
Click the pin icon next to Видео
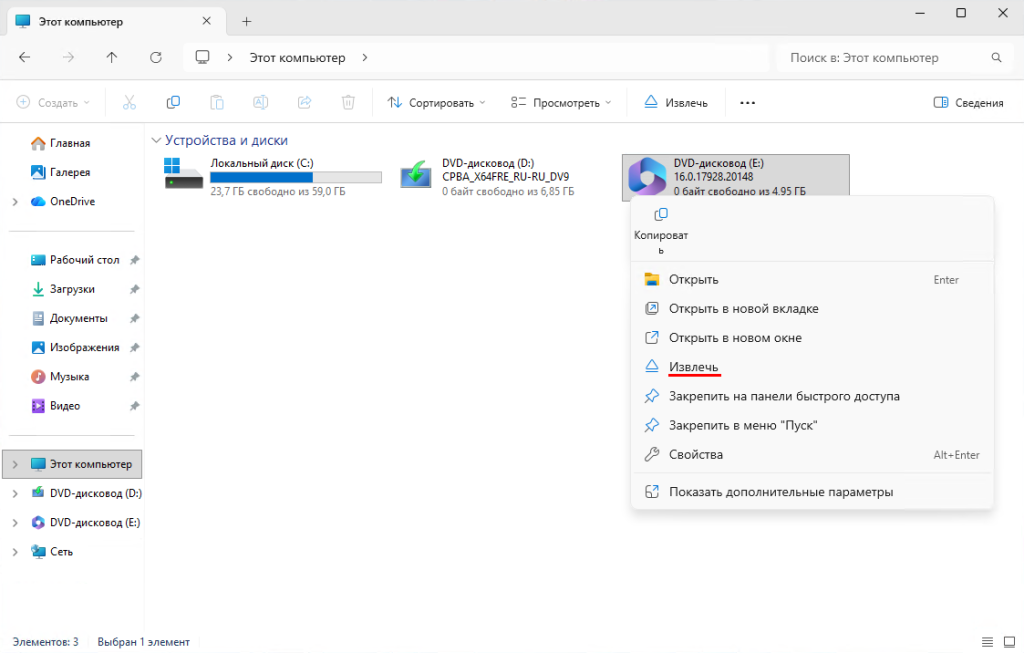point(135,406)
